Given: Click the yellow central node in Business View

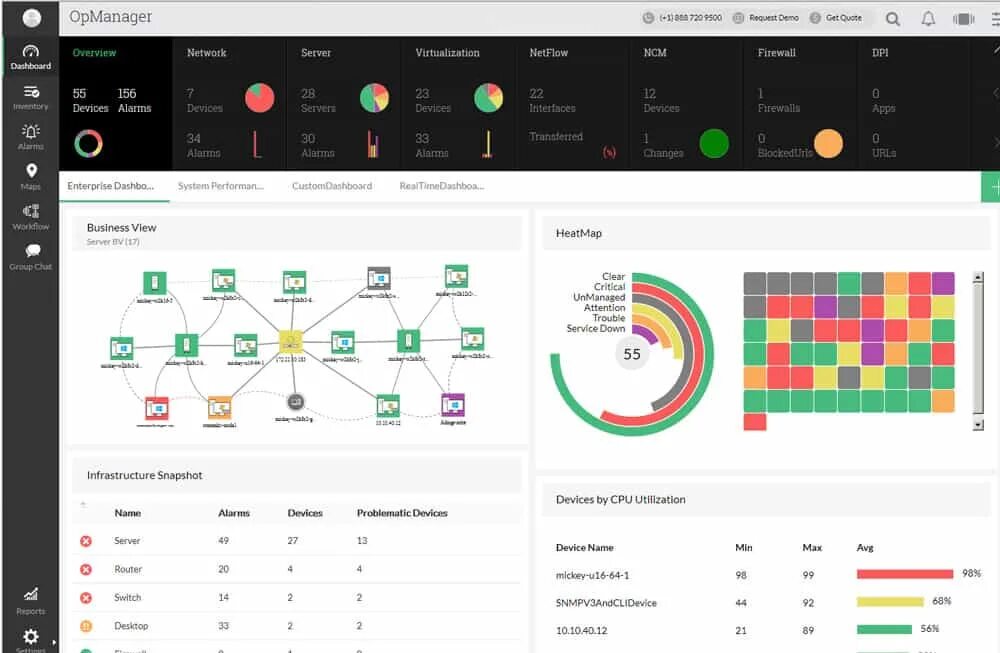Looking at the screenshot, I should tap(291, 342).
